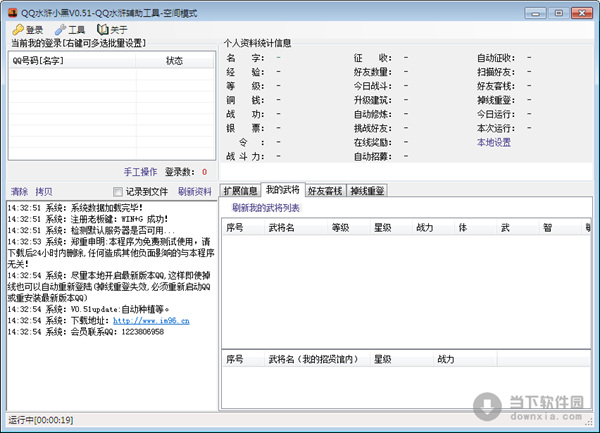Enable the 记录到文件 checkbox
Screen dimensions: 600x433
(x=118, y=191)
